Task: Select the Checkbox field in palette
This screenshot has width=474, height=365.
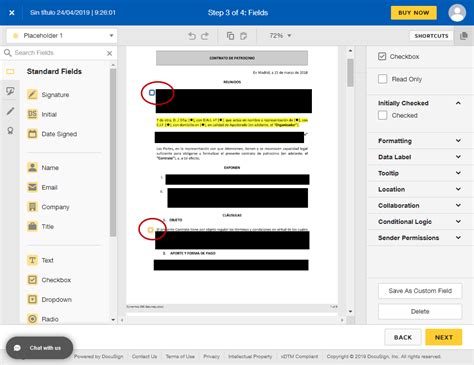Action: click(49, 280)
